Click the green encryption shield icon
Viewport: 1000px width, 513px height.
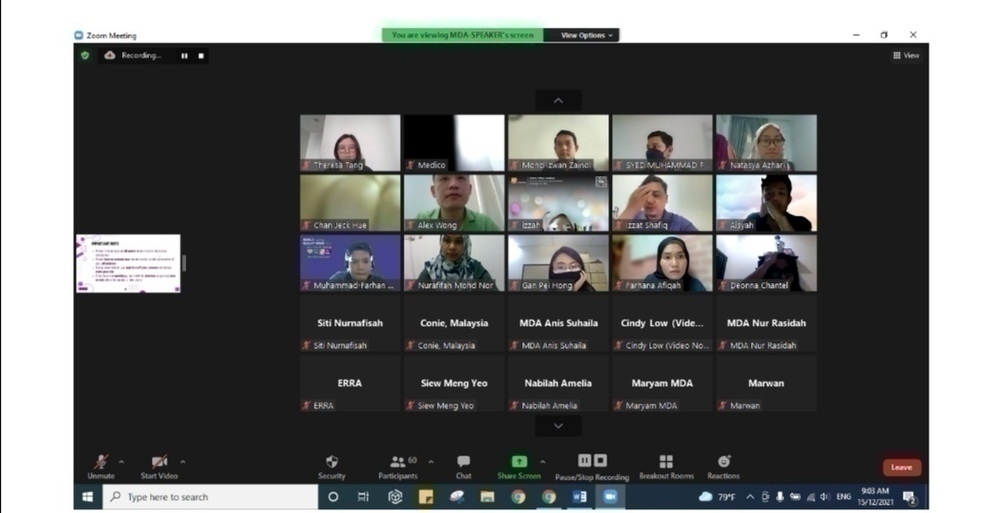[85, 55]
